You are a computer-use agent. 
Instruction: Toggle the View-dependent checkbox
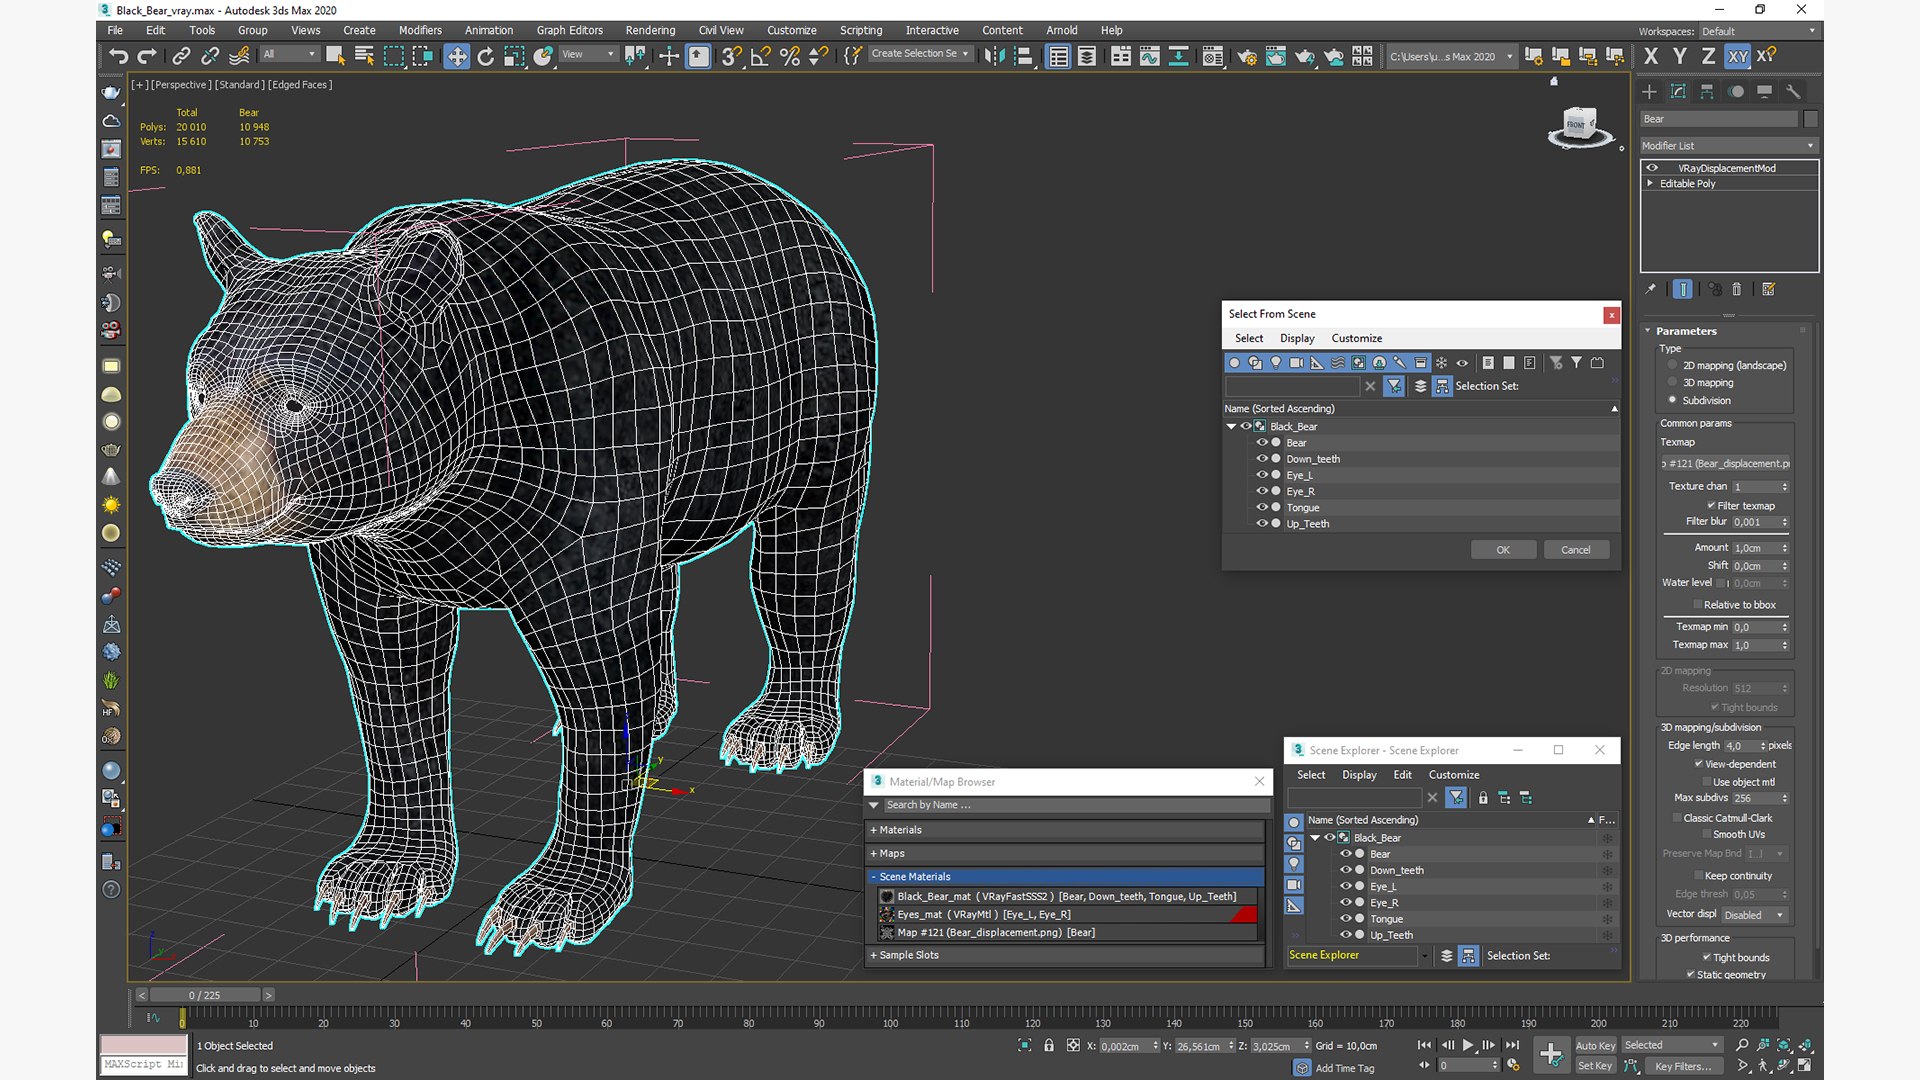point(1699,764)
